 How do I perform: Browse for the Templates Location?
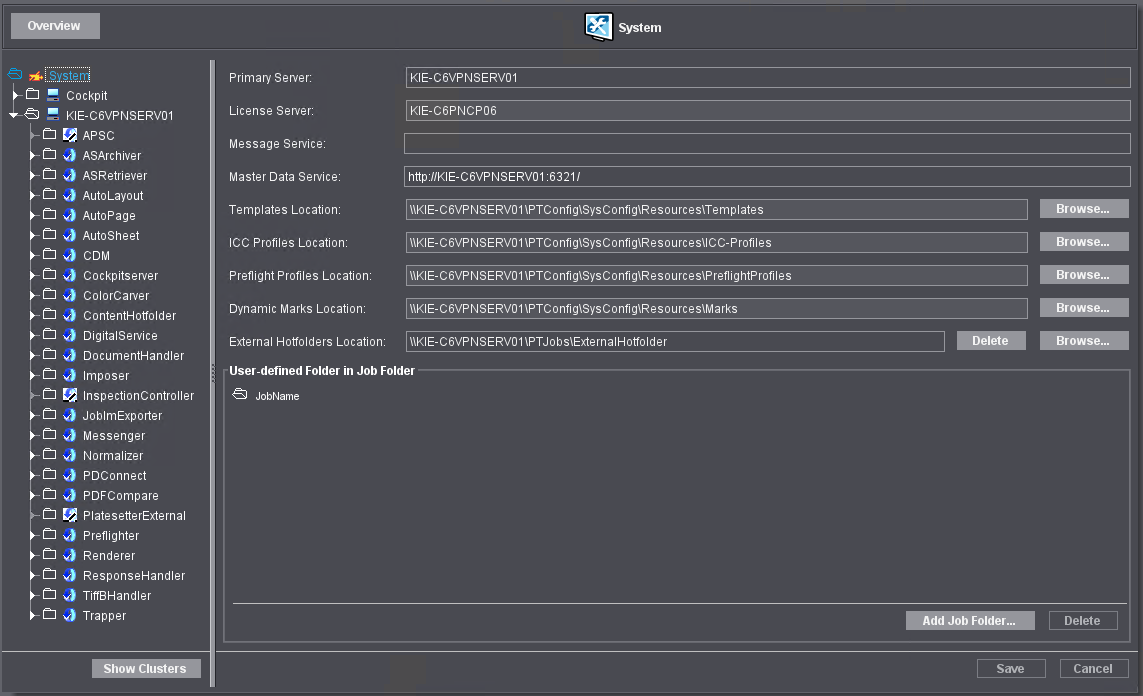point(1083,209)
